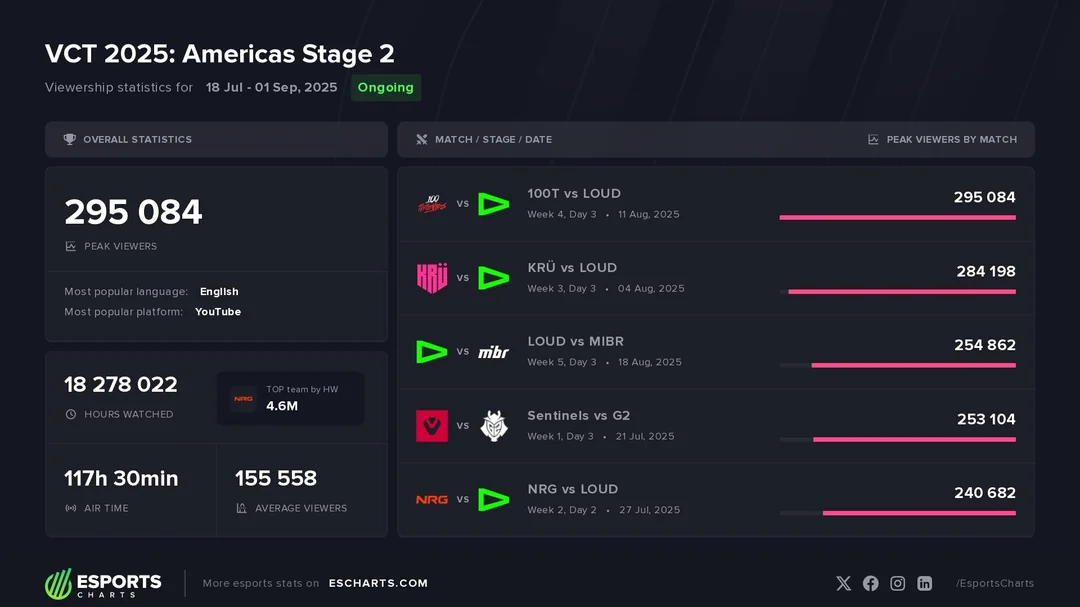Click the G2 team logo
Viewport: 1080px width, 607px height.
(494, 426)
